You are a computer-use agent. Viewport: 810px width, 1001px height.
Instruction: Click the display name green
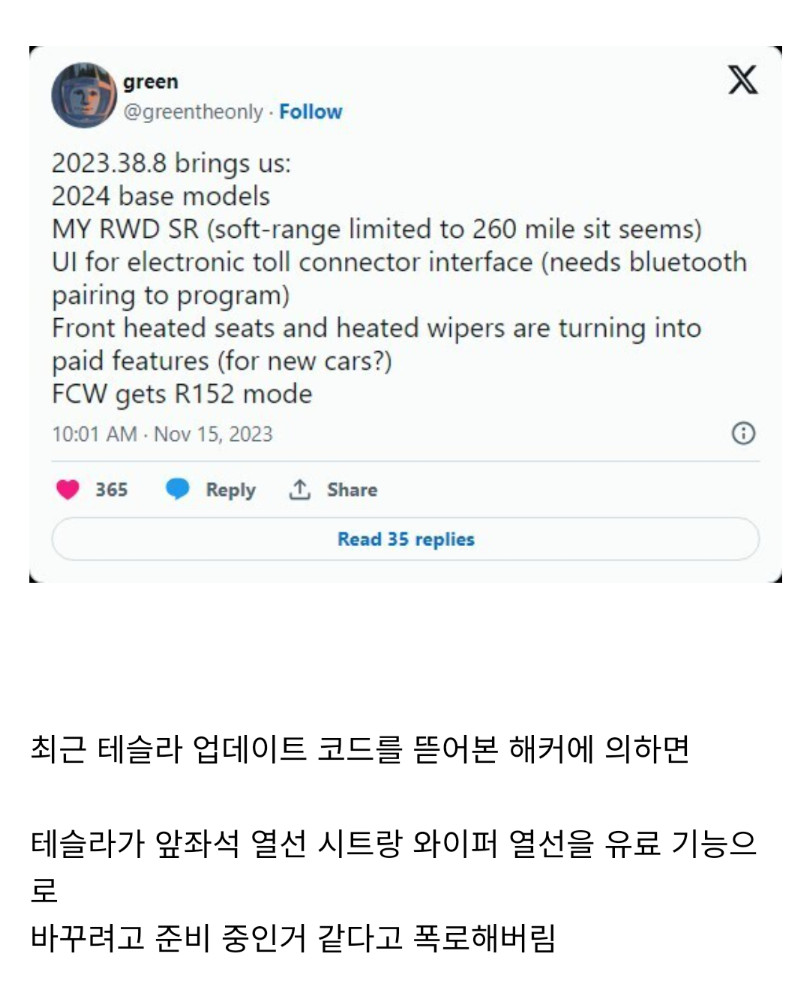151,82
